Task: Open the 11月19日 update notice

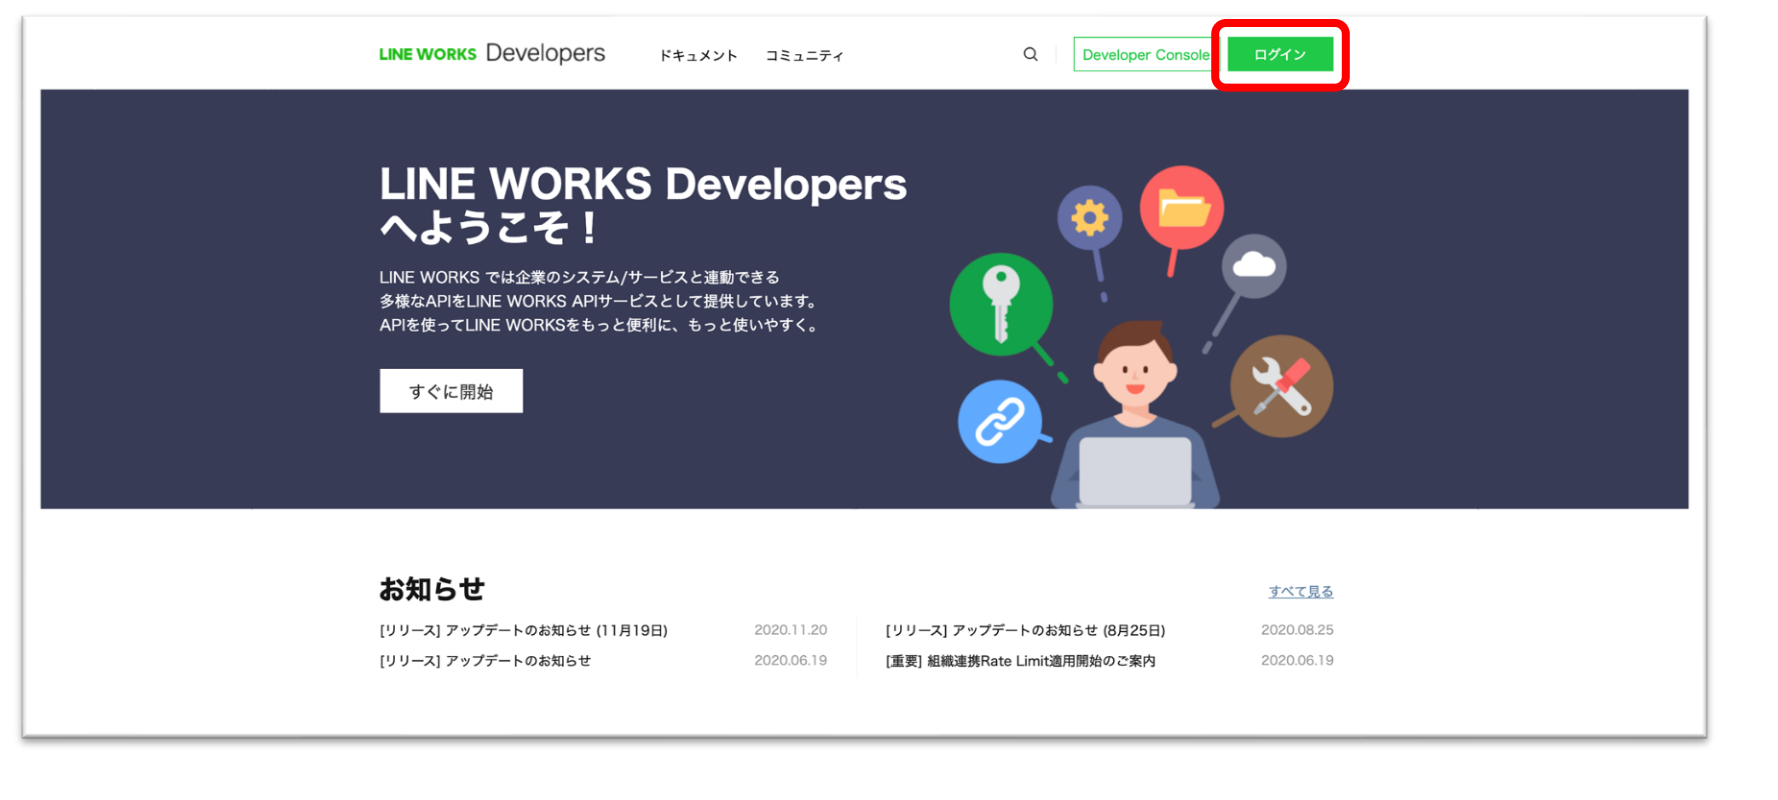Action: coord(523,630)
